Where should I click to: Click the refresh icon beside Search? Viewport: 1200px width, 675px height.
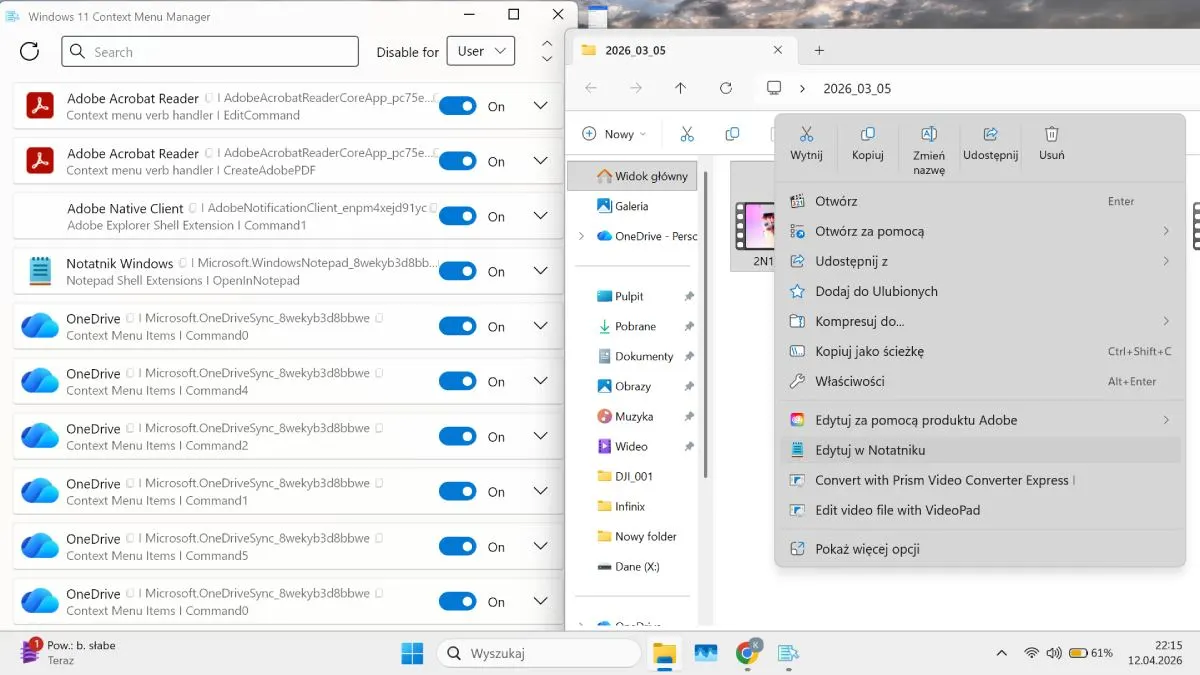(30, 52)
